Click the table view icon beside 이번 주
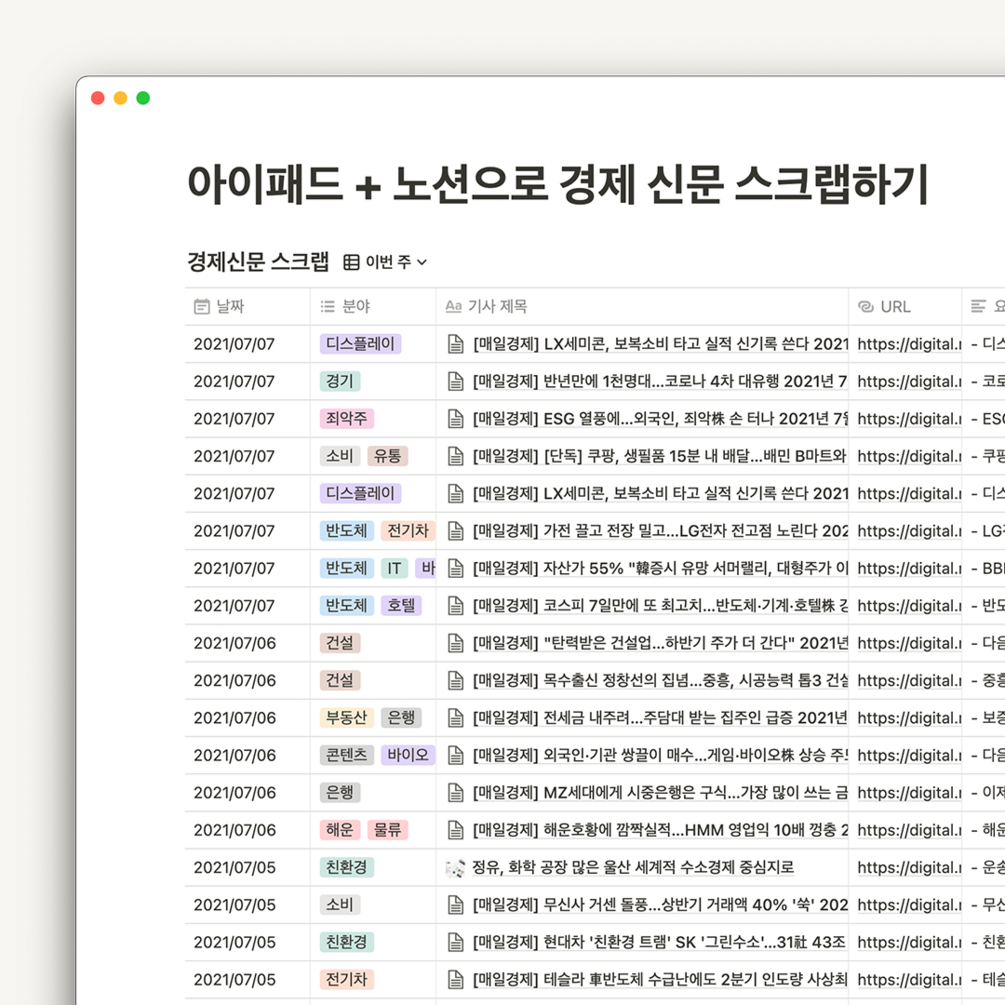 (x=351, y=262)
